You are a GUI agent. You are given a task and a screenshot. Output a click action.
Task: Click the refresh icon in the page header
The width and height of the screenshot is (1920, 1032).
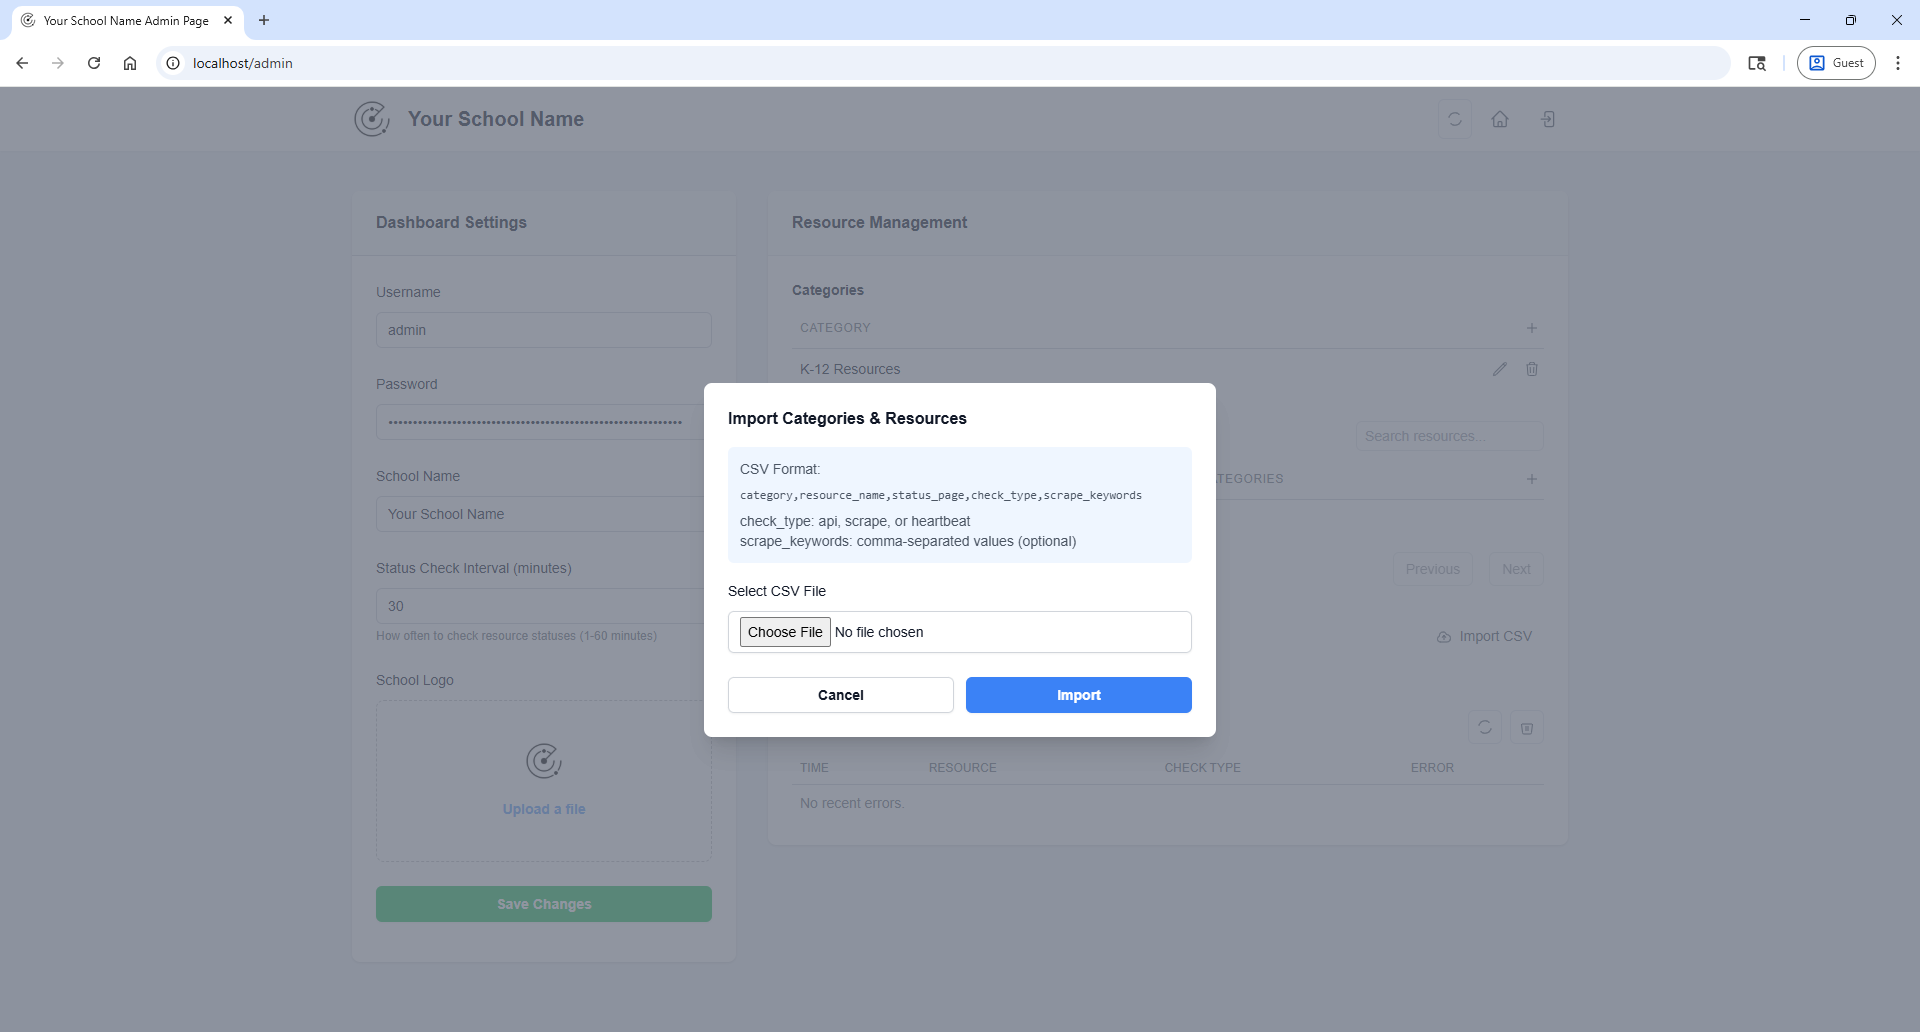click(1454, 119)
